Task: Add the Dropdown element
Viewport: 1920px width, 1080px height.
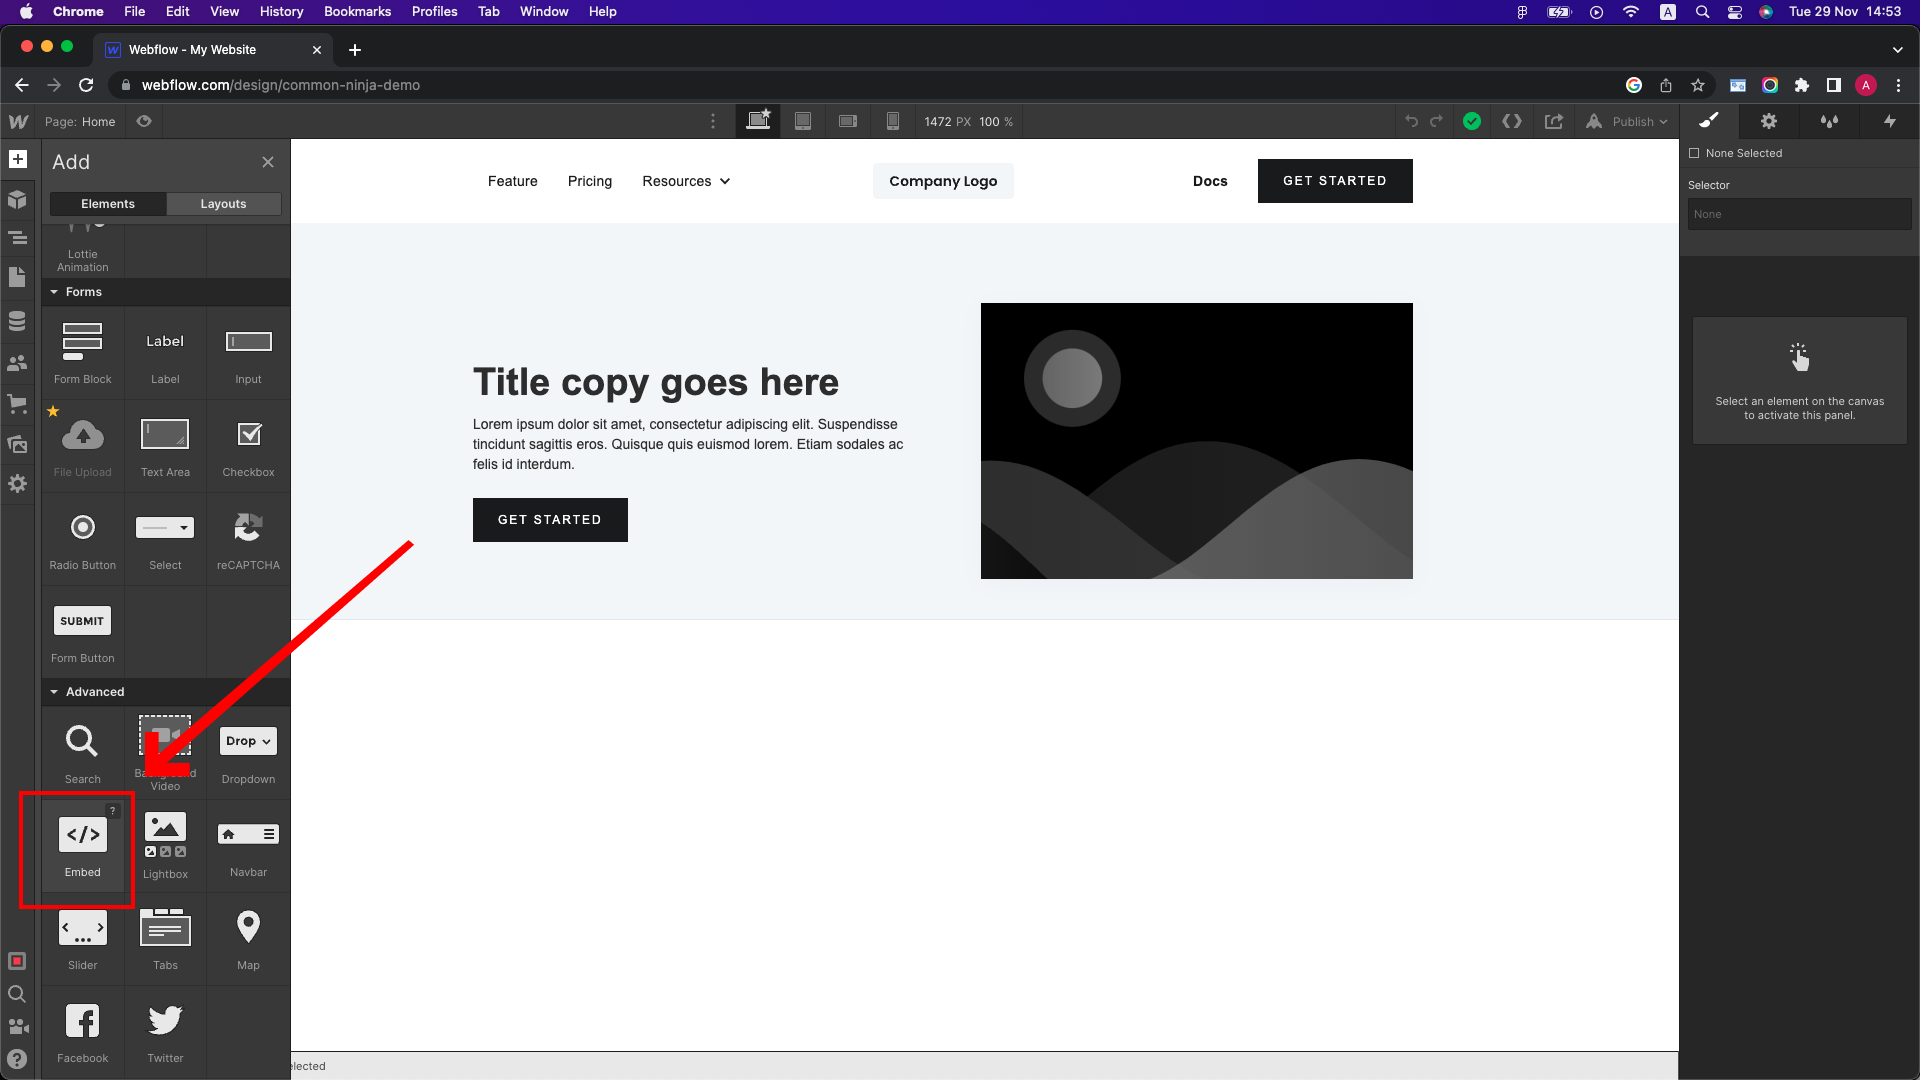Action: click(x=248, y=753)
